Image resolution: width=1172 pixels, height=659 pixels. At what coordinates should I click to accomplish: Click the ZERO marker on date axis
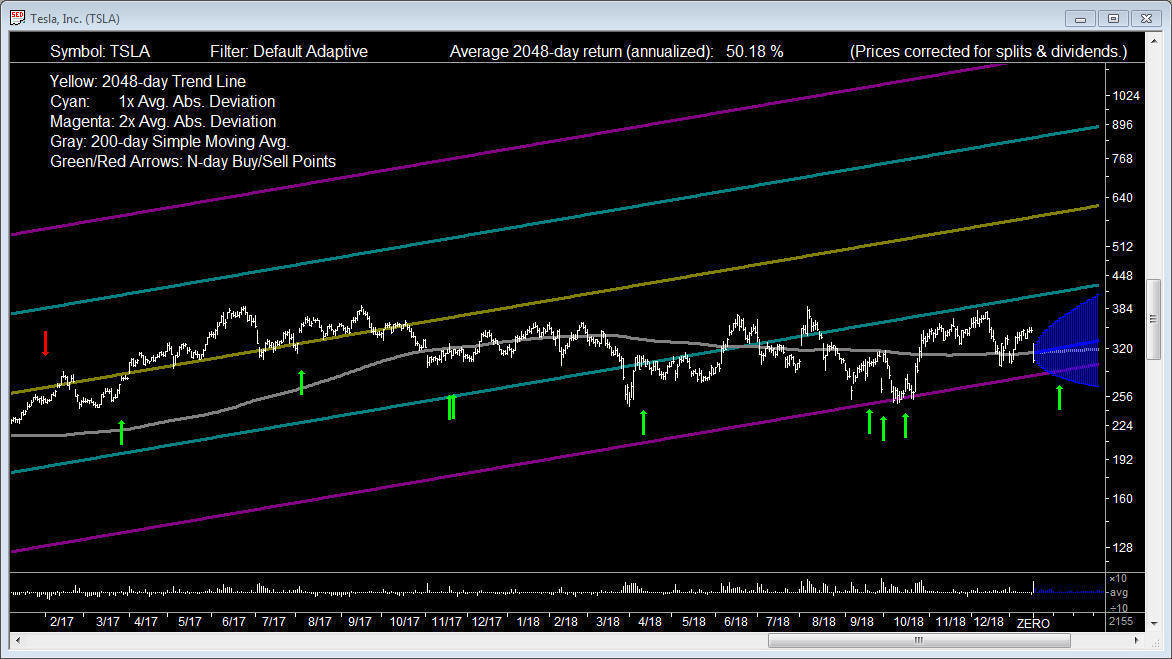click(x=1033, y=623)
